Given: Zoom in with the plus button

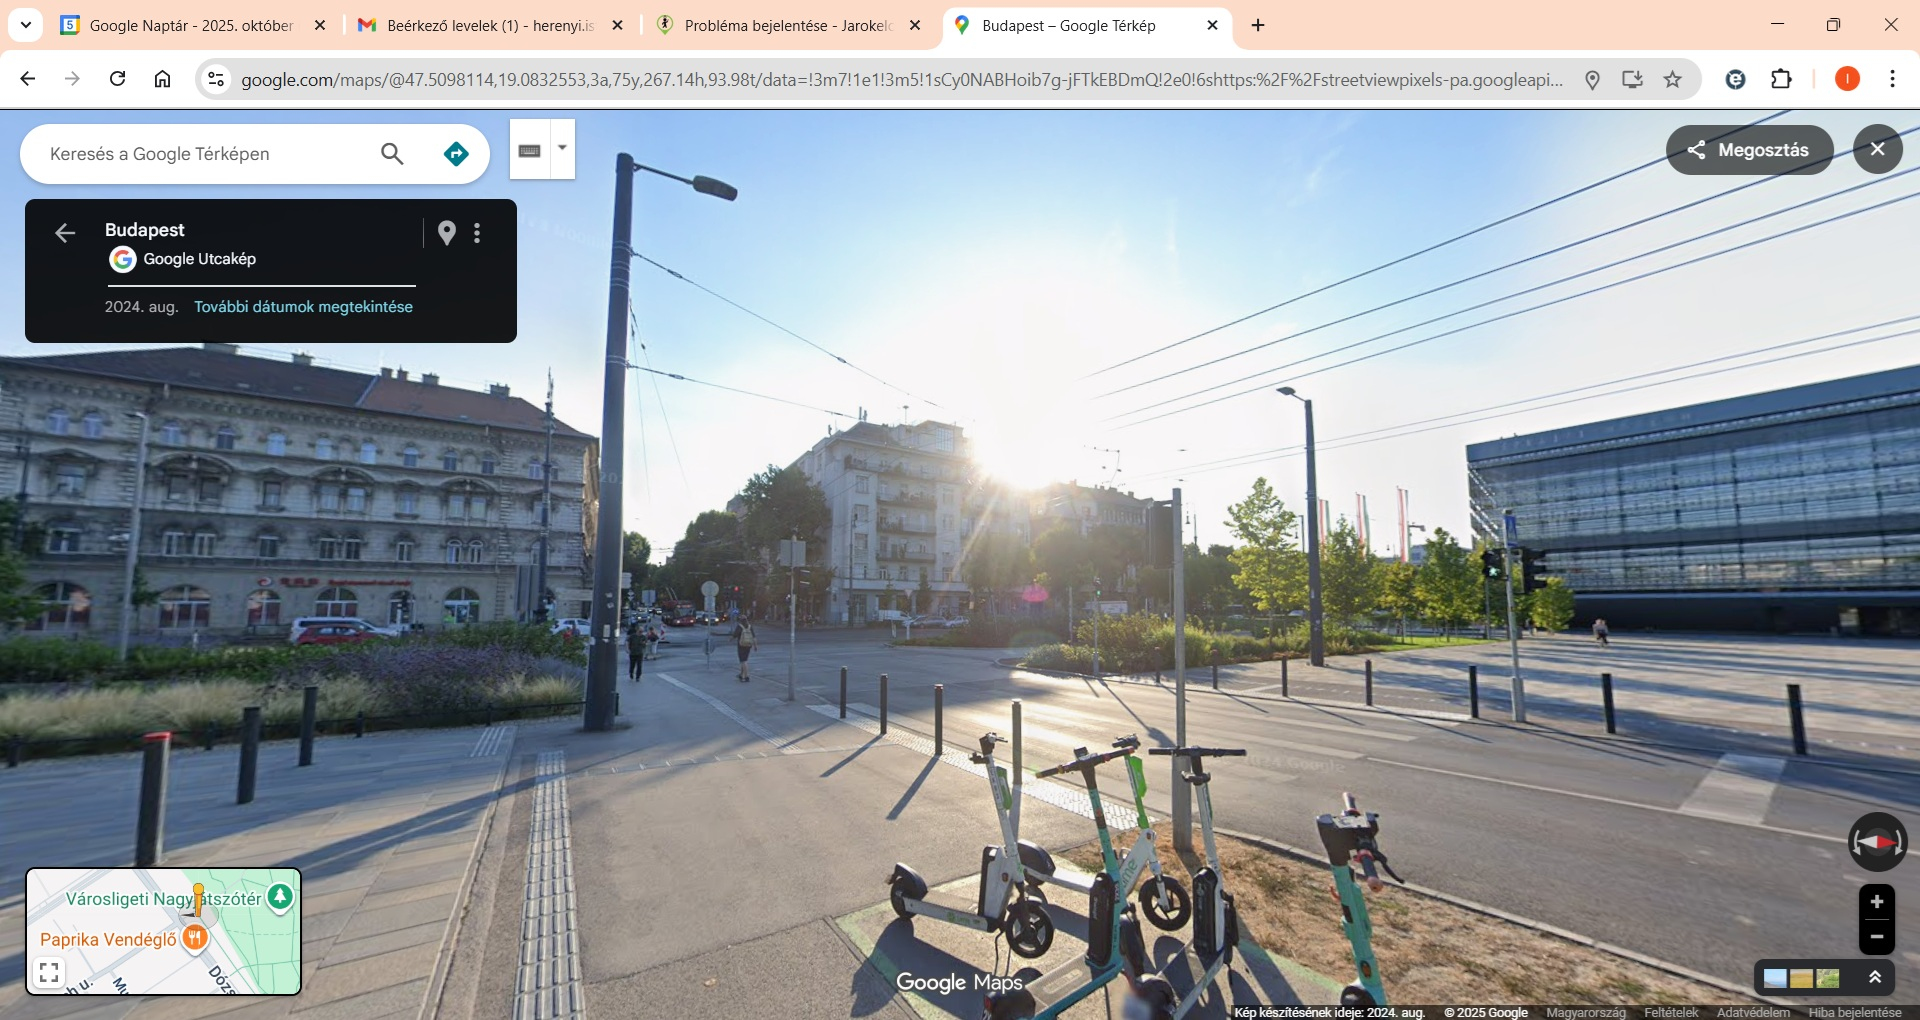Looking at the screenshot, I should (x=1876, y=902).
